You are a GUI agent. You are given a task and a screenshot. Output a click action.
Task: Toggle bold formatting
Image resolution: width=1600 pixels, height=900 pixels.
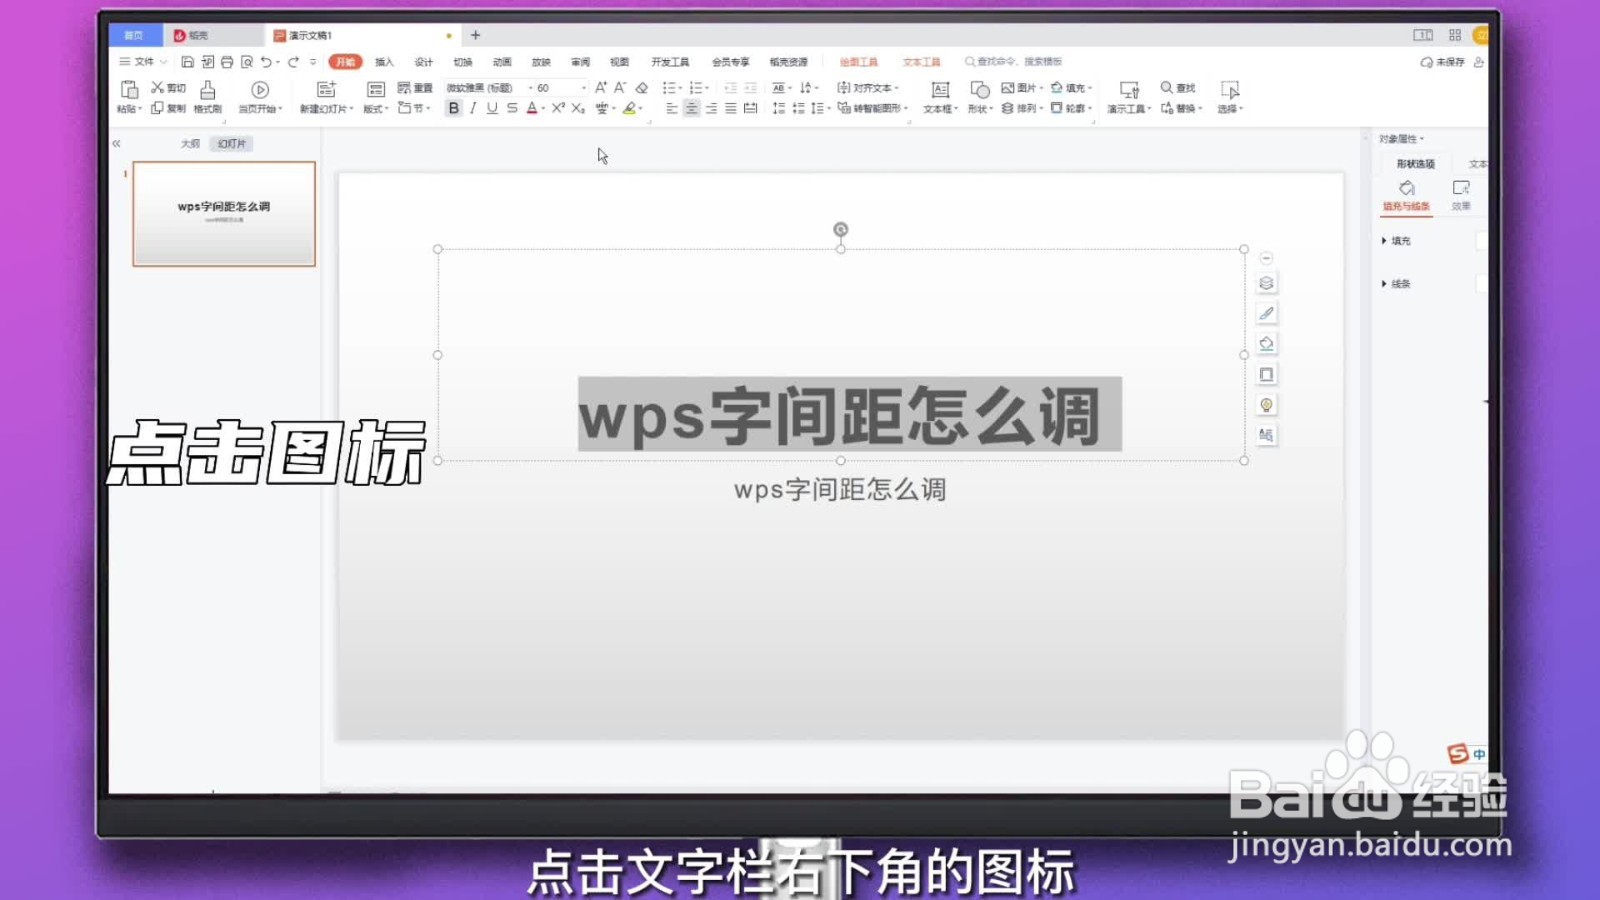452,108
